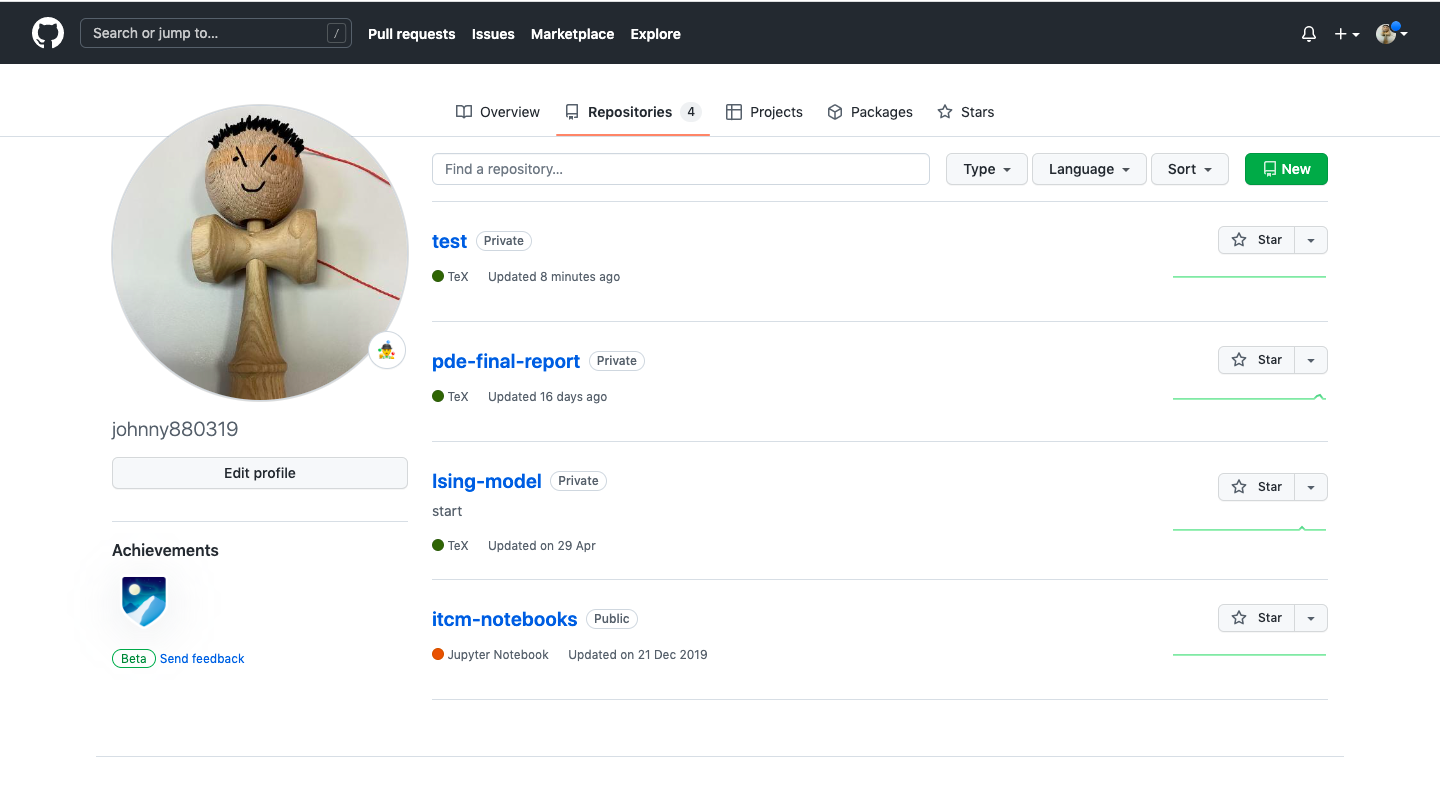Screen dimensions: 1440x791
Task: Open the Language filter dropdown
Action: 1089,169
